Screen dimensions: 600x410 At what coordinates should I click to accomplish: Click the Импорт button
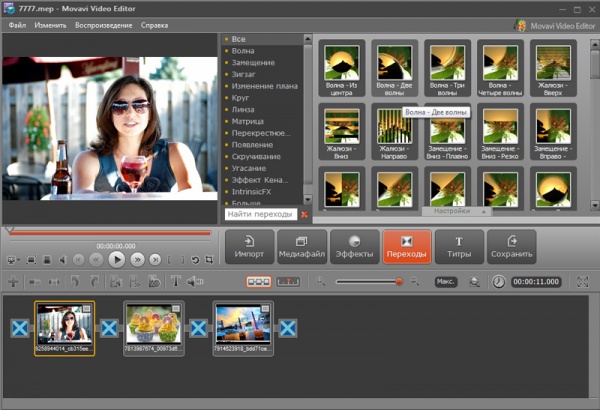(x=249, y=246)
